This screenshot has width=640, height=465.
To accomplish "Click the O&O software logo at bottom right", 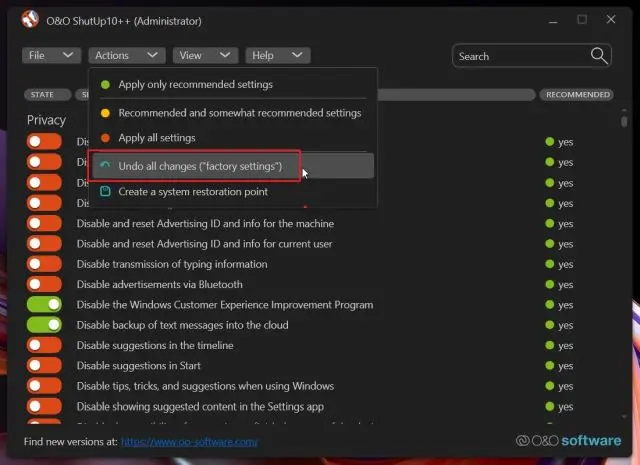I will click(569, 441).
